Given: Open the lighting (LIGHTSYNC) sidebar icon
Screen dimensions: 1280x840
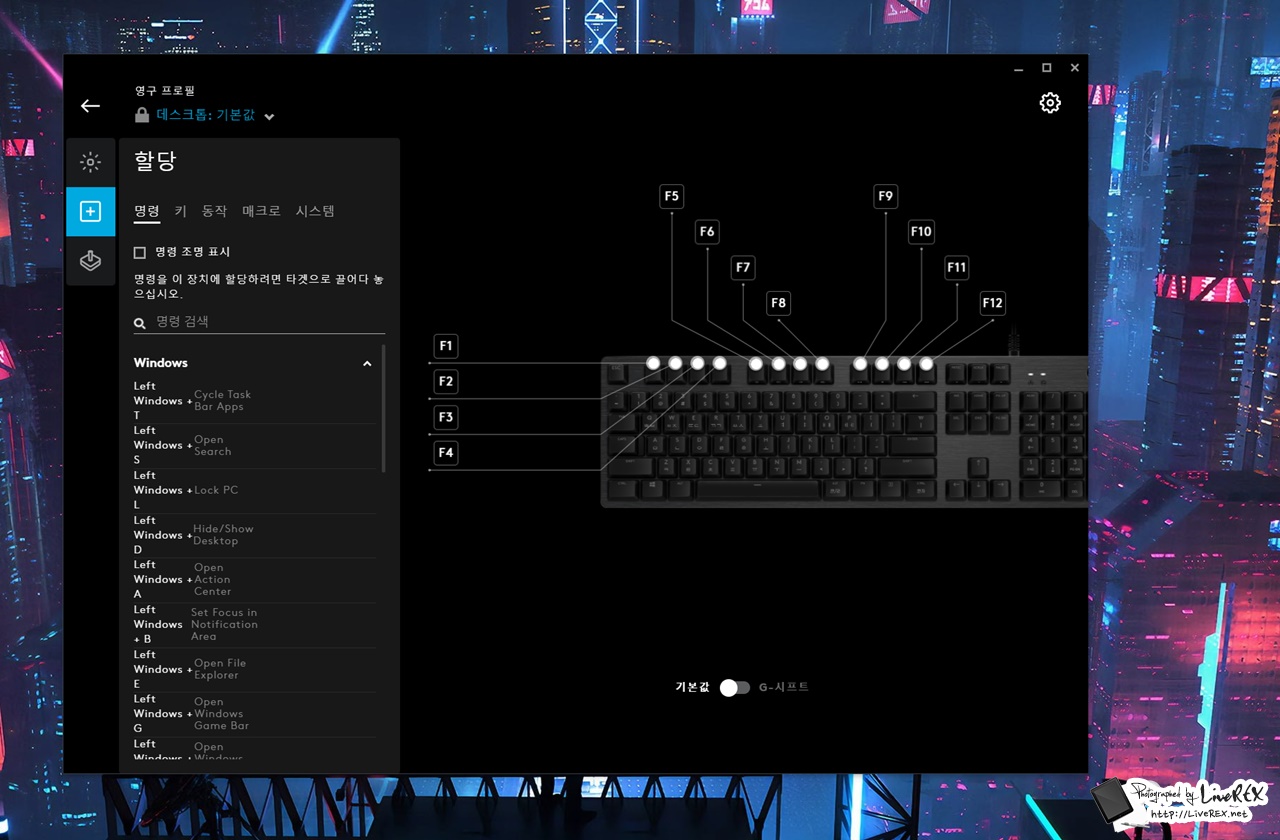Looking at the screenshot, I should coord(90,162).
